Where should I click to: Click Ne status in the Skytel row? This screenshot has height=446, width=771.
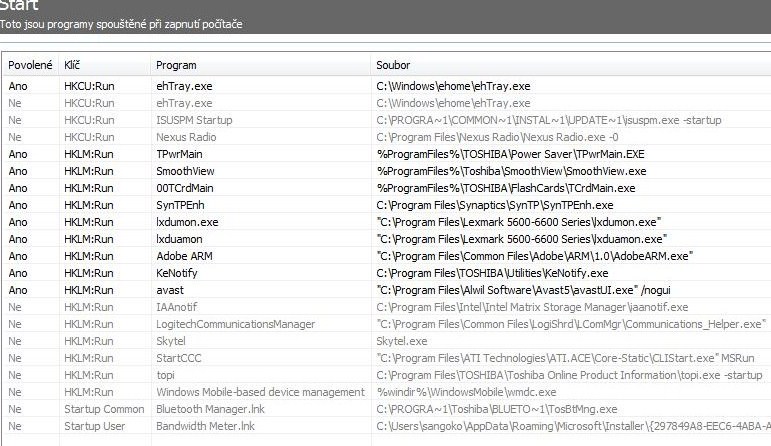tap(15, 341)
